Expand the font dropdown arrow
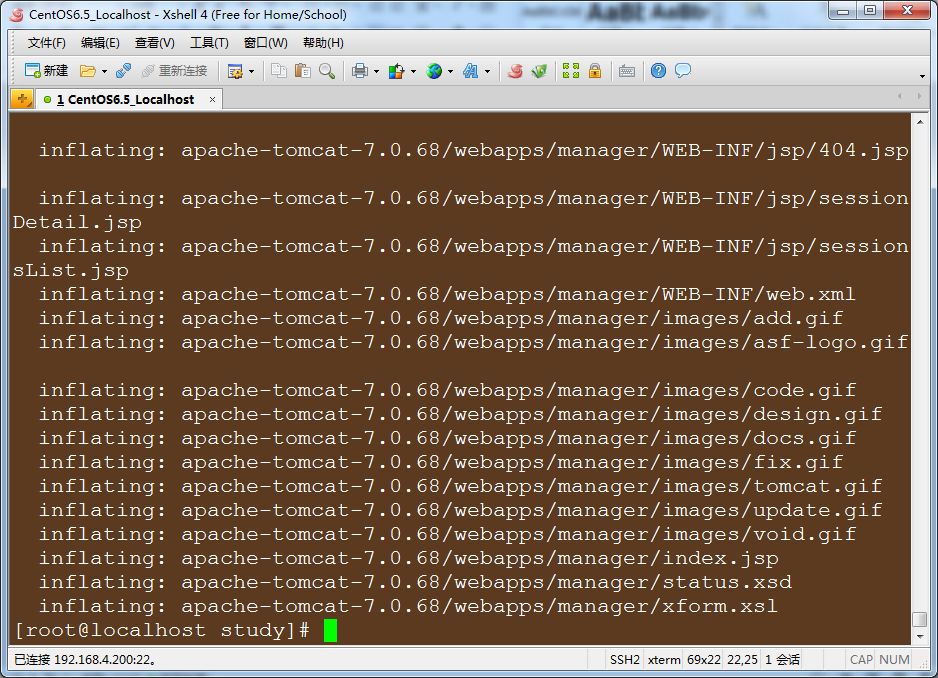938x678 pixels. (488, 72)
